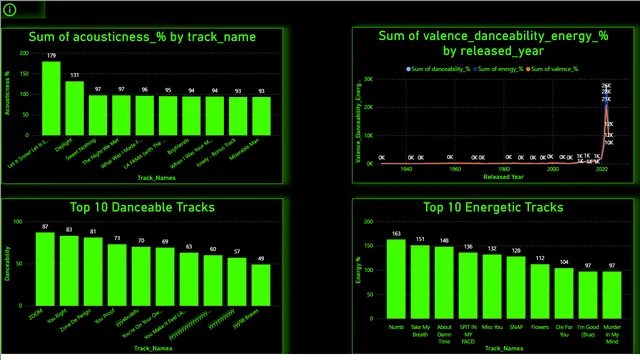Select the I'm Good (Blue) energy bar
The height and width of the screenshot is (360, 640).
[588, 295]
